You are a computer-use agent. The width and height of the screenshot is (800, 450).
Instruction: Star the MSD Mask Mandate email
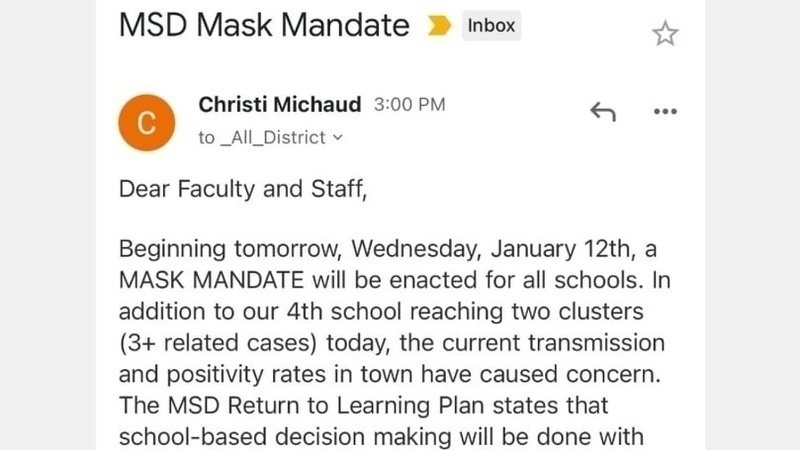tap(665, 34)
